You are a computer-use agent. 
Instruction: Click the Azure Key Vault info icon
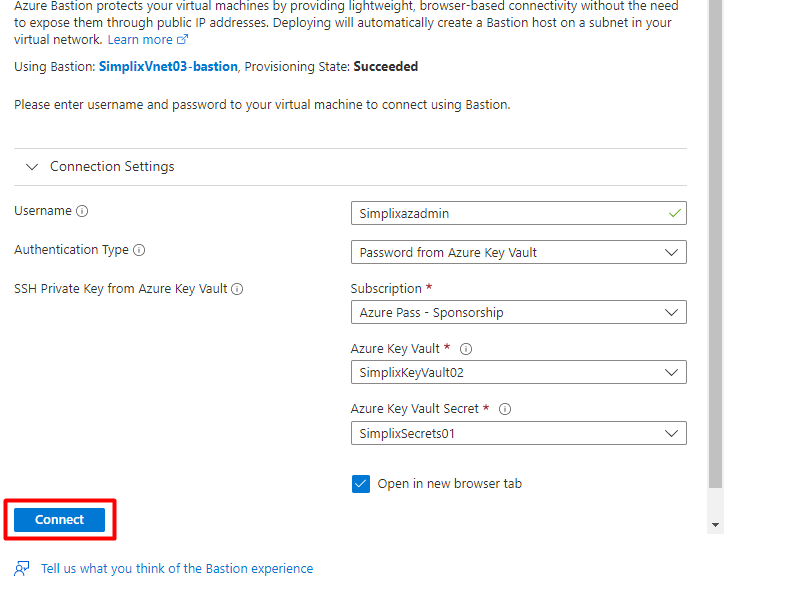(x=466, y=349)
